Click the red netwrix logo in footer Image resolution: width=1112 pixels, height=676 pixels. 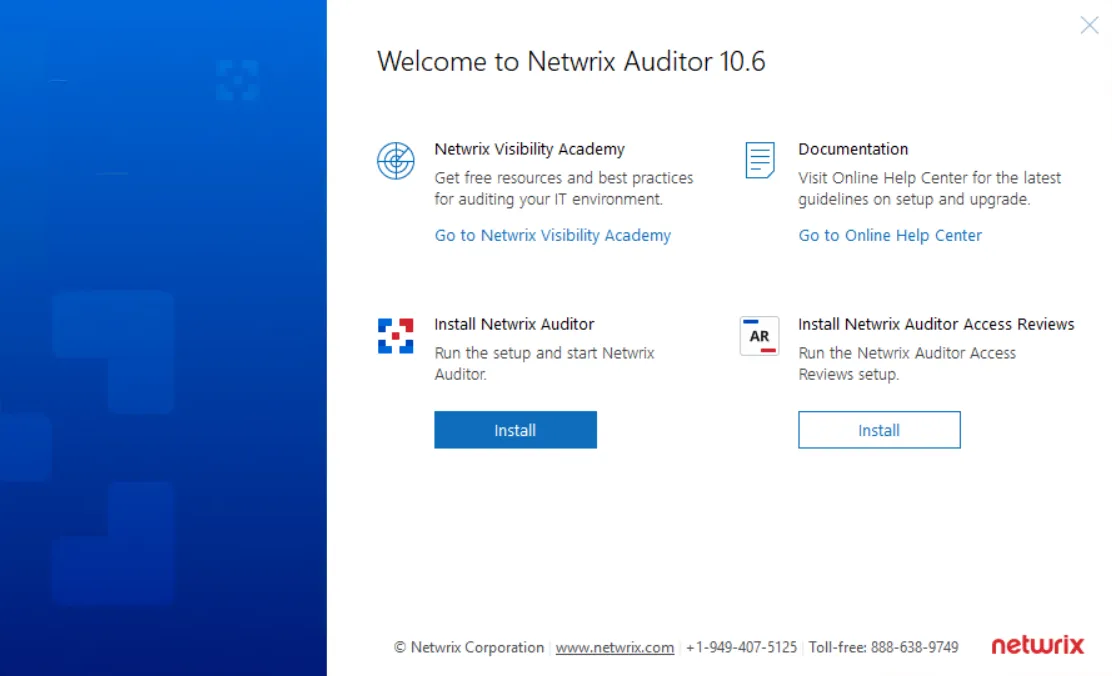1038,645
